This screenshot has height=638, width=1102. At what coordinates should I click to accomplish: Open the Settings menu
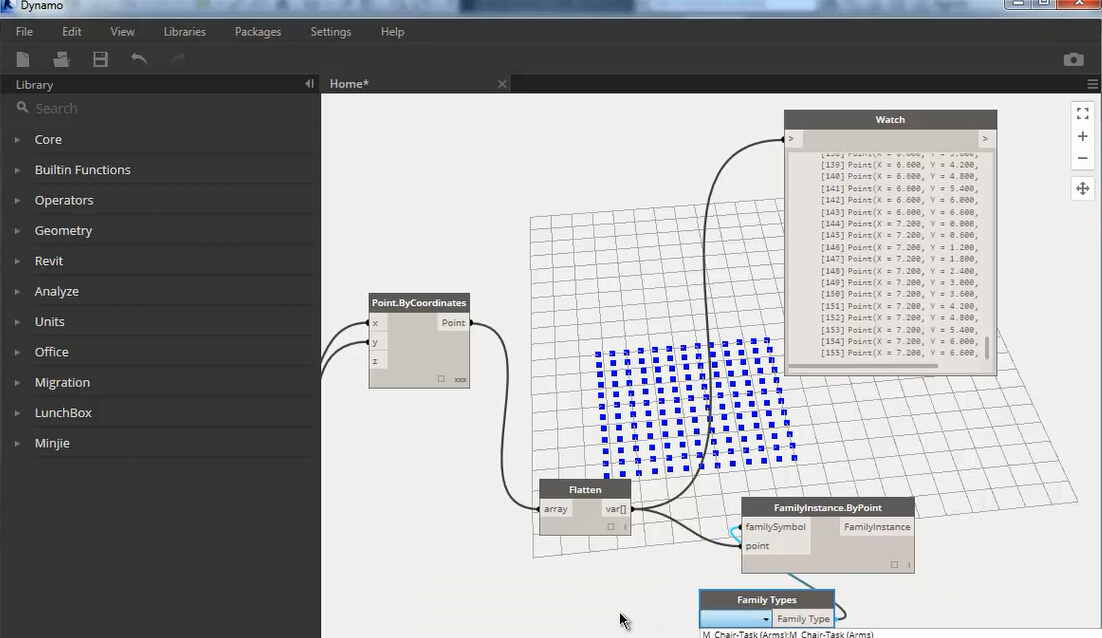click(330, 32)
